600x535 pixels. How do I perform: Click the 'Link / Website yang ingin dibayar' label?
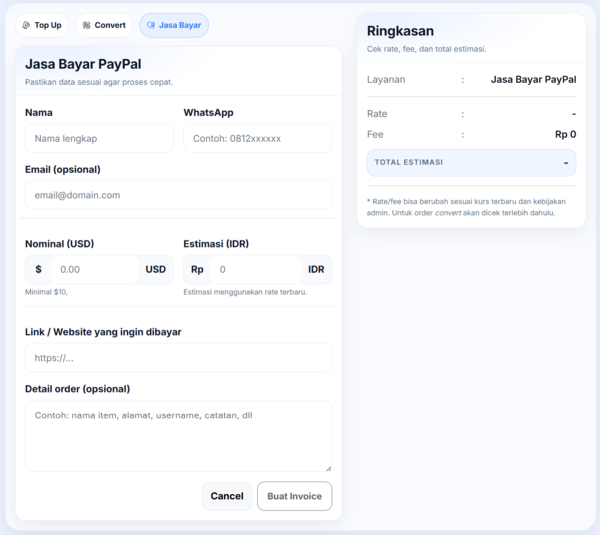tap(103, 332)
